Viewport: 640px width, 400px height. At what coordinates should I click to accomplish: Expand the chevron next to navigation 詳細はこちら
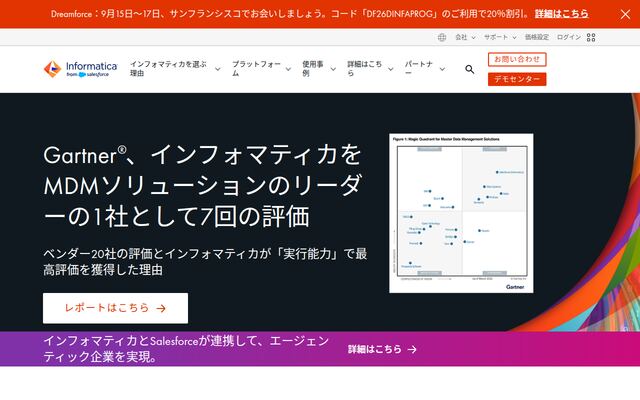(391, 69)
